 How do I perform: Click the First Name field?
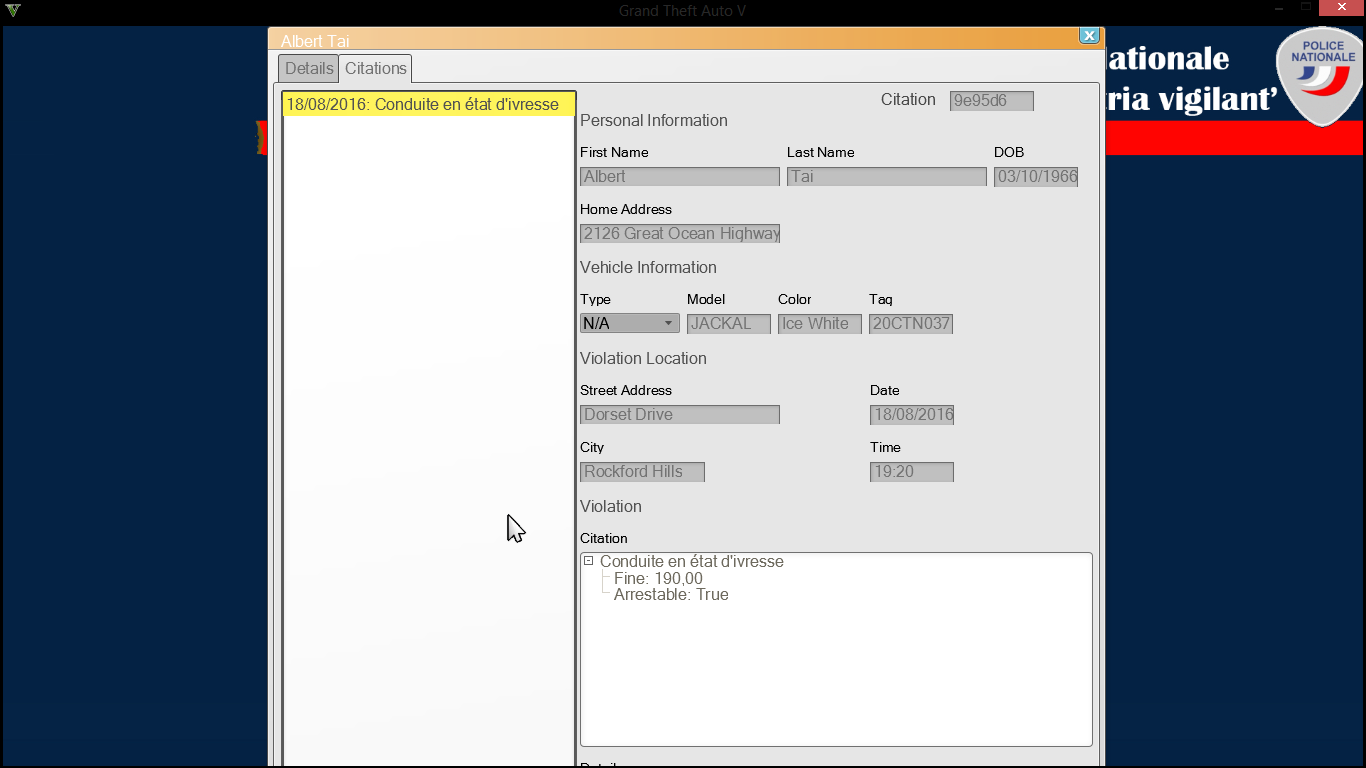(x=679, y=177)
